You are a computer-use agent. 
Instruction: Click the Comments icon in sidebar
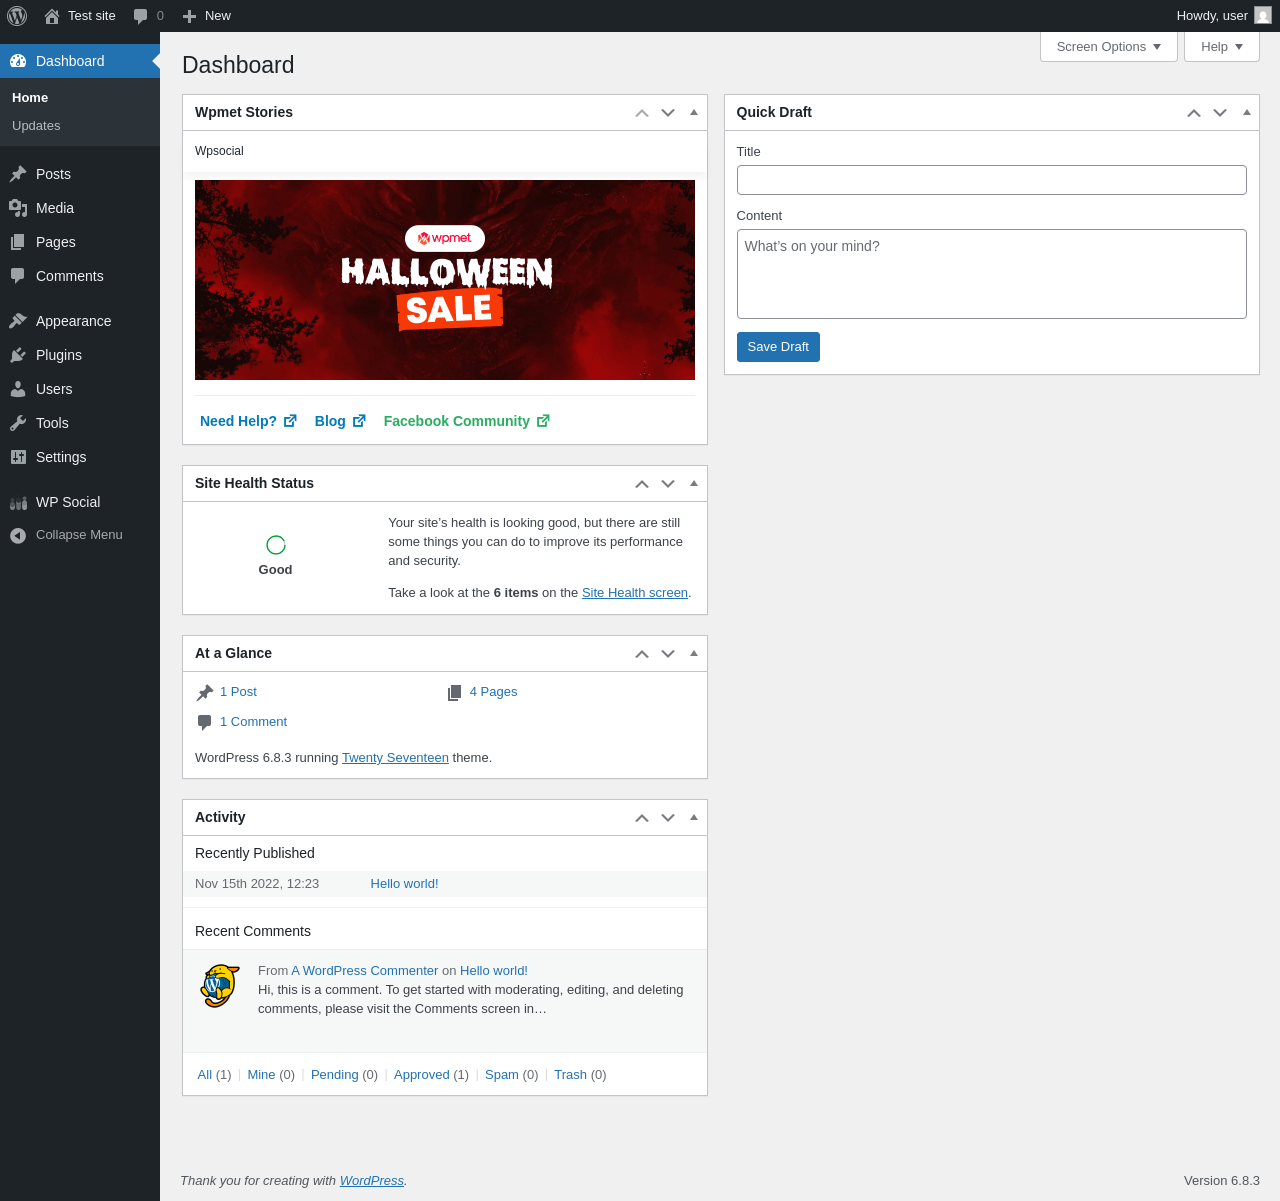point(18,276)
